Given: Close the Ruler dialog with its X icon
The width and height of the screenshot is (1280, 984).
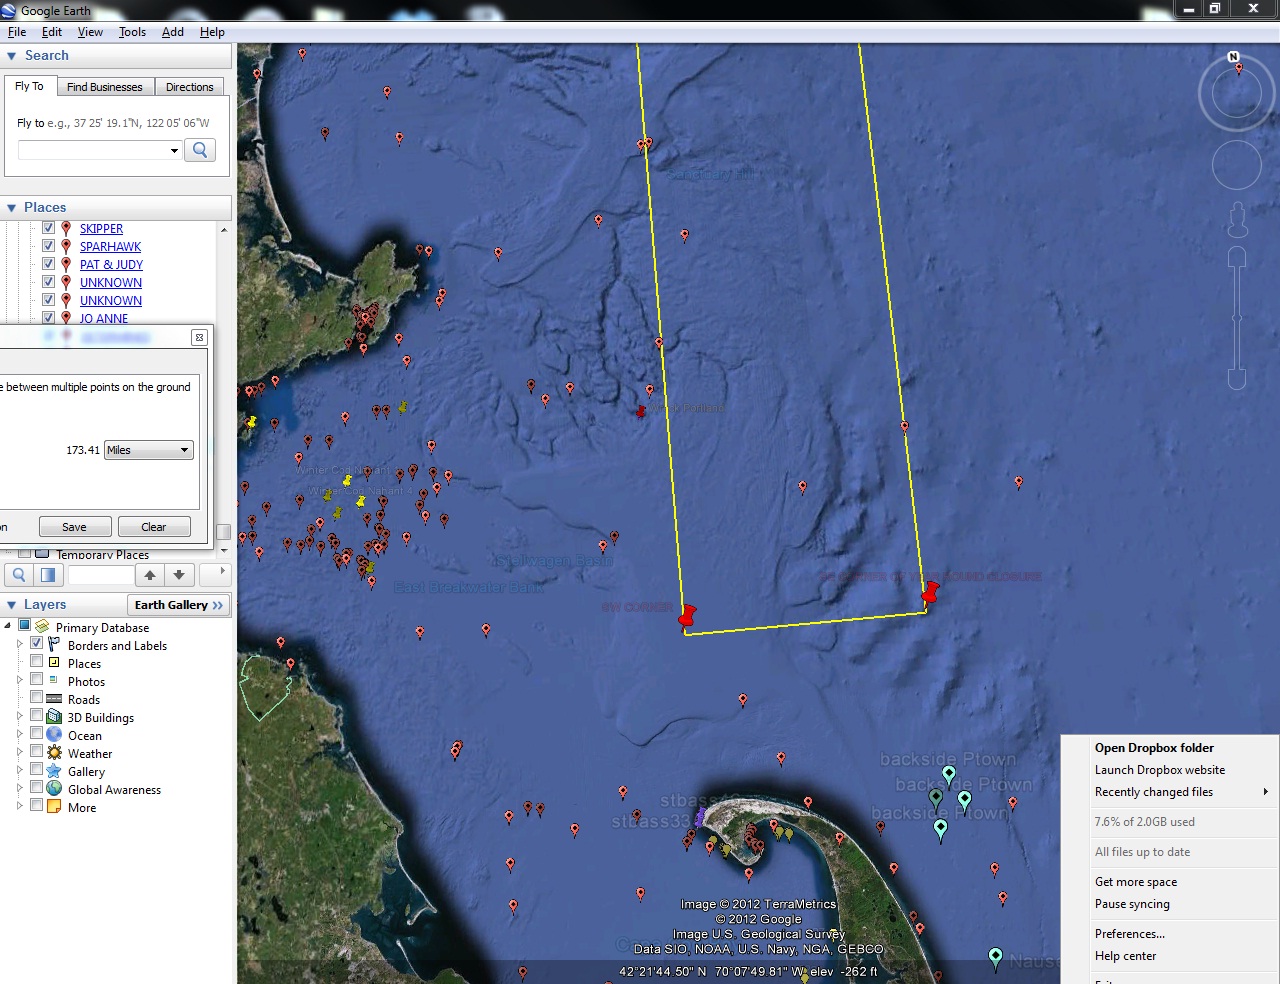Looking at the screenshot, I should click(199, 338).
